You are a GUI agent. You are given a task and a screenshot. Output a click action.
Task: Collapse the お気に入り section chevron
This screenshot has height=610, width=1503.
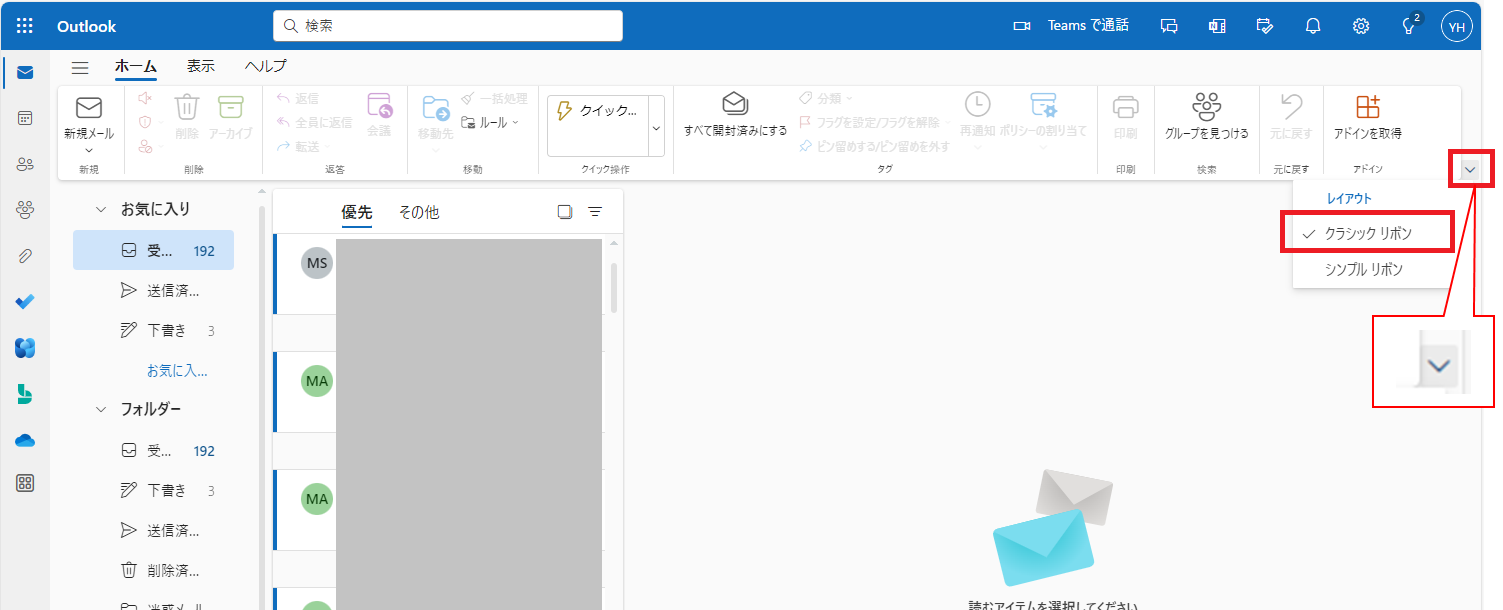[100, 209]
